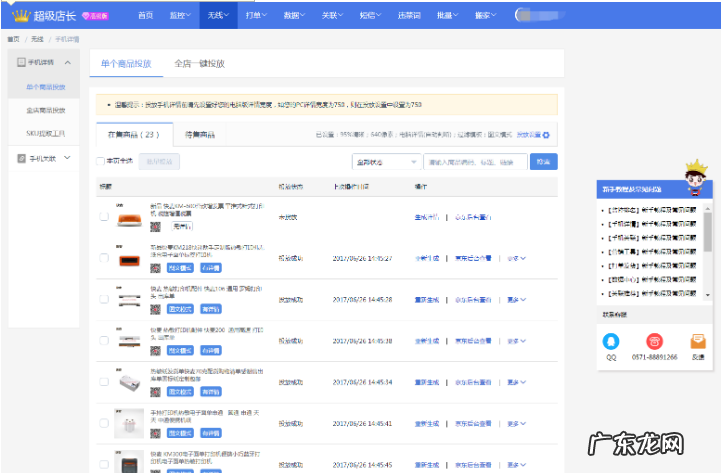Click 重新生成 in the 14:45:28 row
Screen dimensions: 722x473
point(426,300)
